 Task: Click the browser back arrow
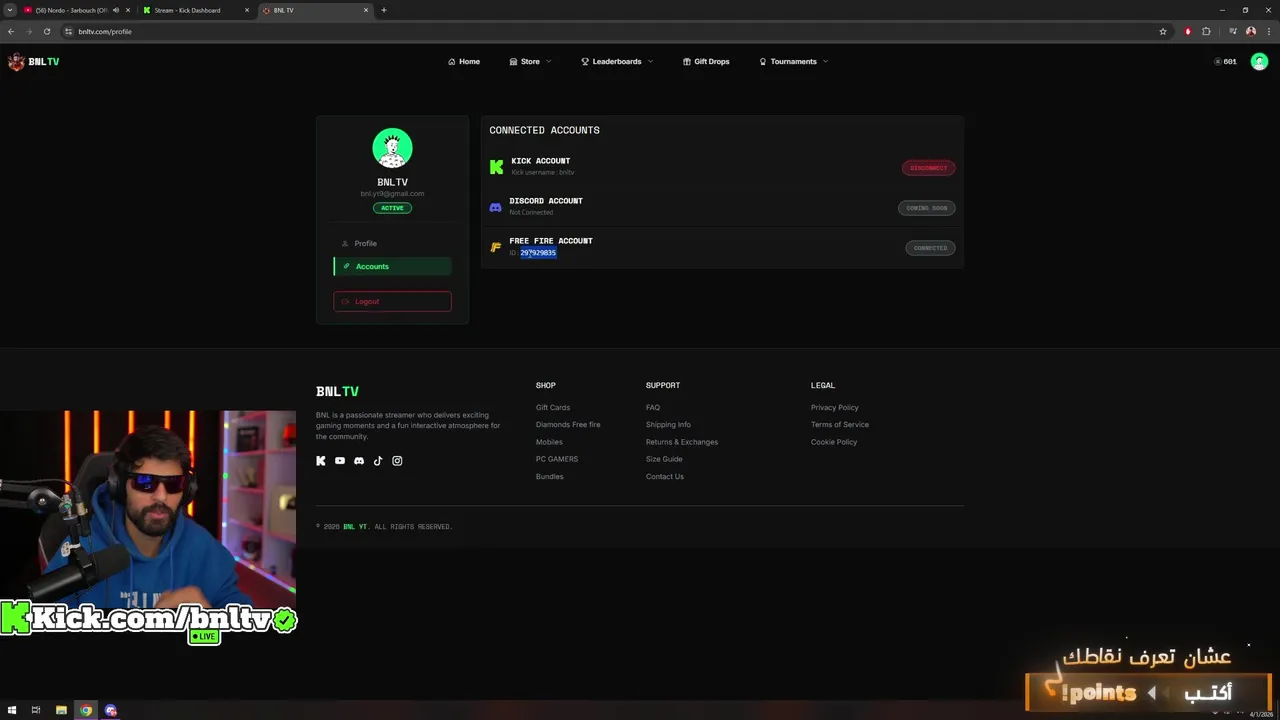[x=11, y=32]
